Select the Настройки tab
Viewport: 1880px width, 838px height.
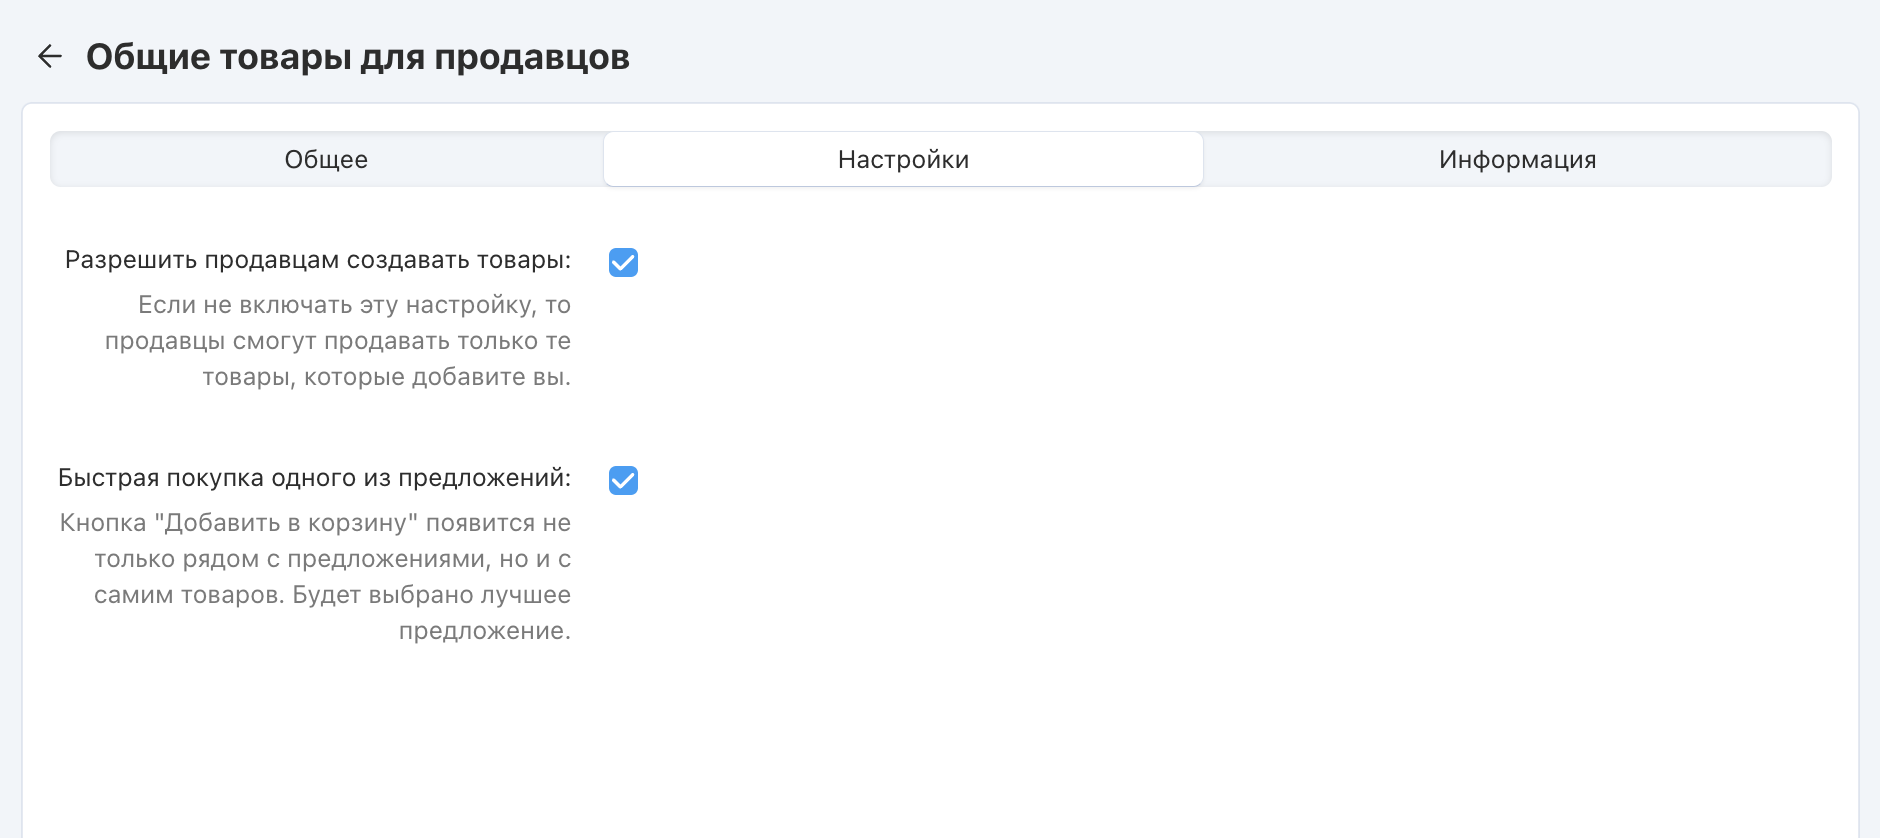[903, 160]
